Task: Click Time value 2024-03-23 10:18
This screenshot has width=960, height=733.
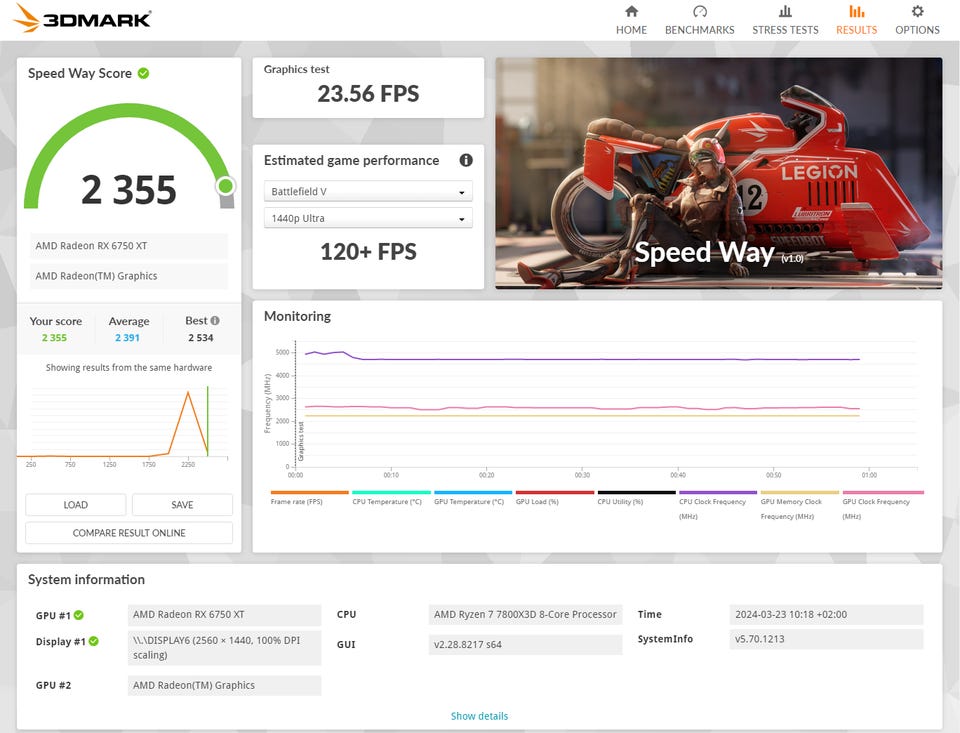Action: tap(826, 615)
